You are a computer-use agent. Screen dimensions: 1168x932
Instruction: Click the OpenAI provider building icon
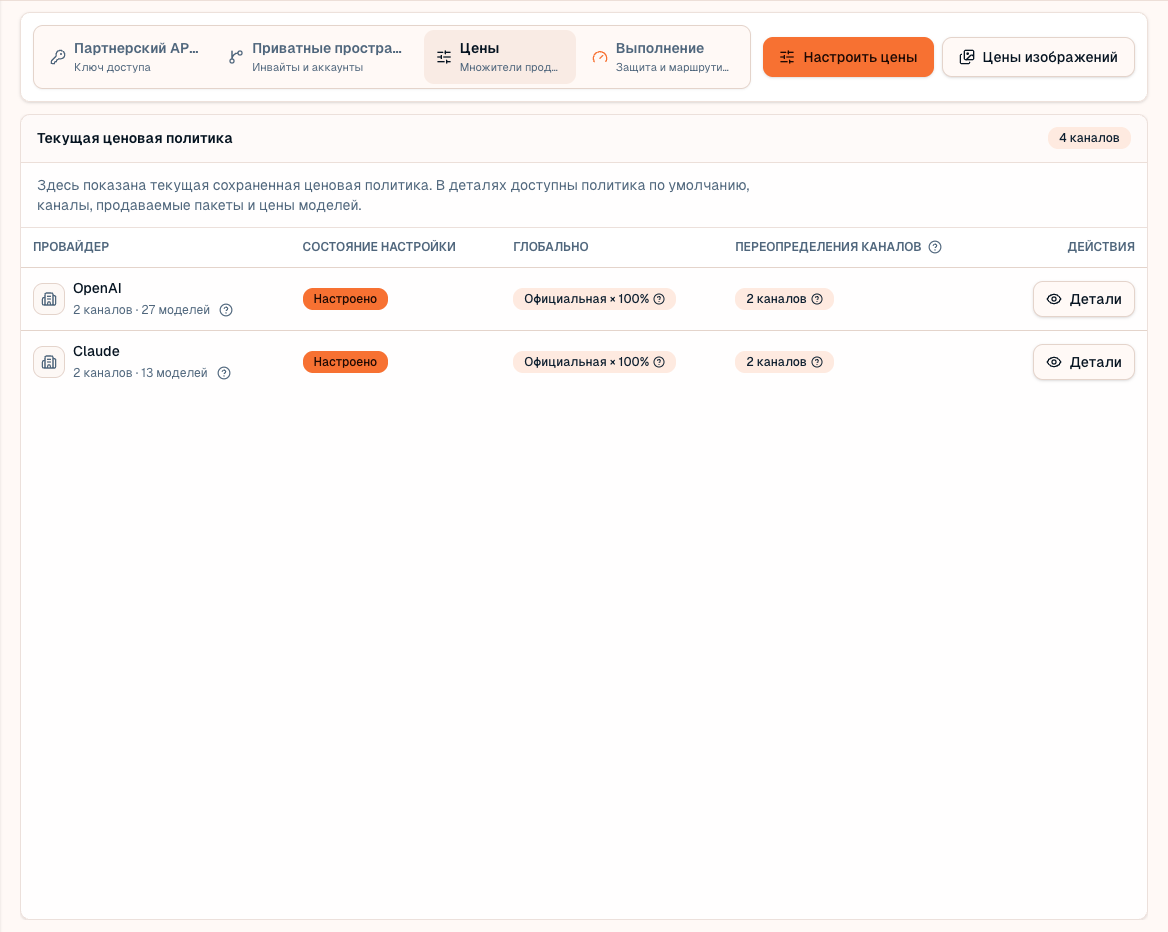click(x=49, y=299)
